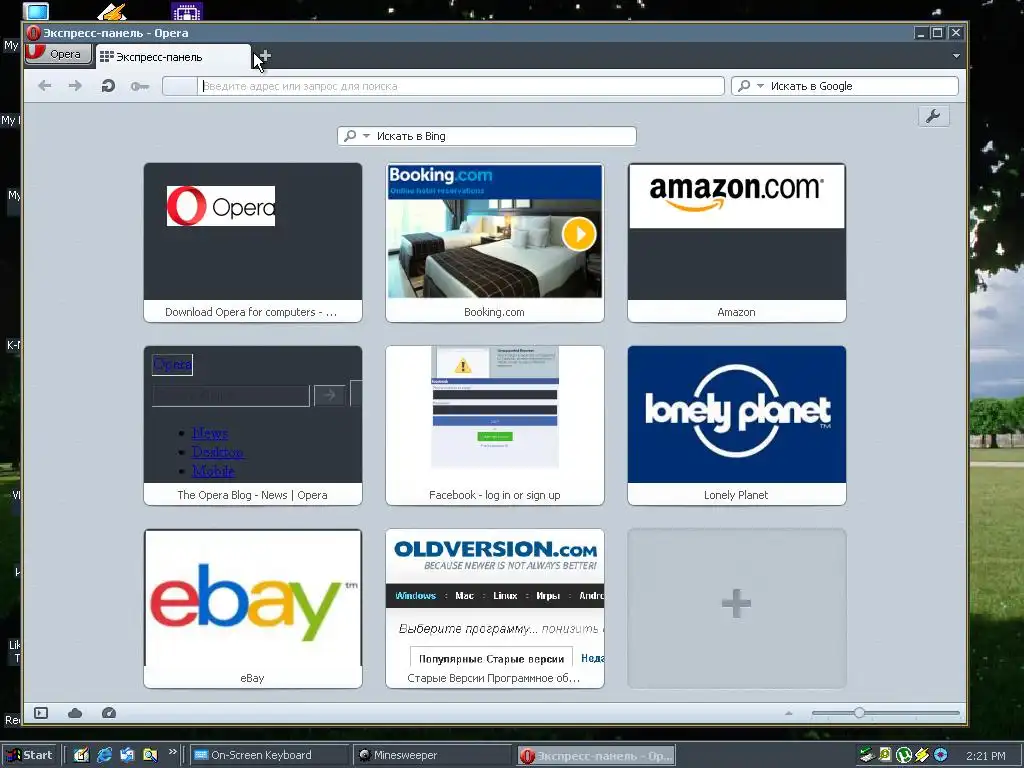Open the Windows Start menu
The image size is (1024, 768).
click(30, 755)
